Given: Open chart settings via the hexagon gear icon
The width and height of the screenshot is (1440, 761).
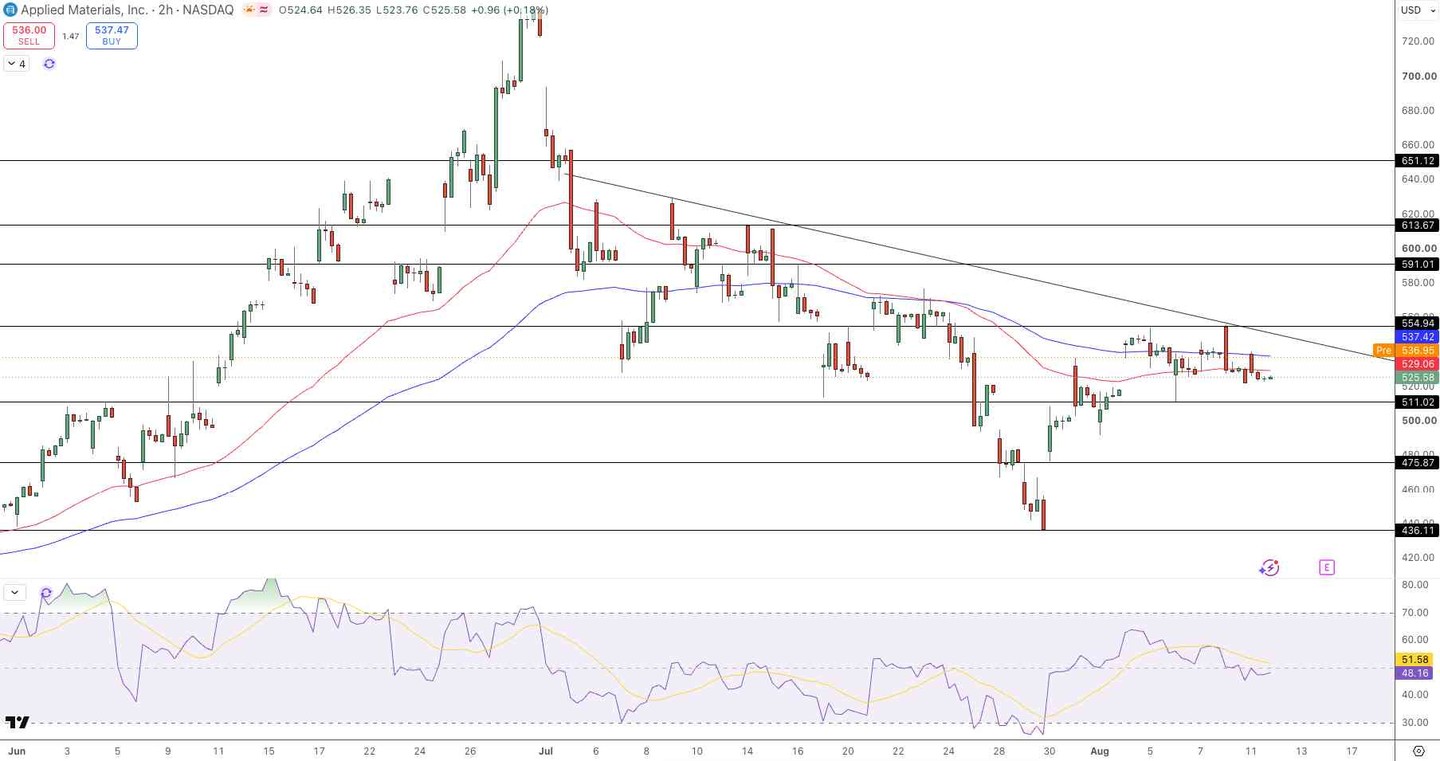Looking at the screenshot, I should [1418, 751].
